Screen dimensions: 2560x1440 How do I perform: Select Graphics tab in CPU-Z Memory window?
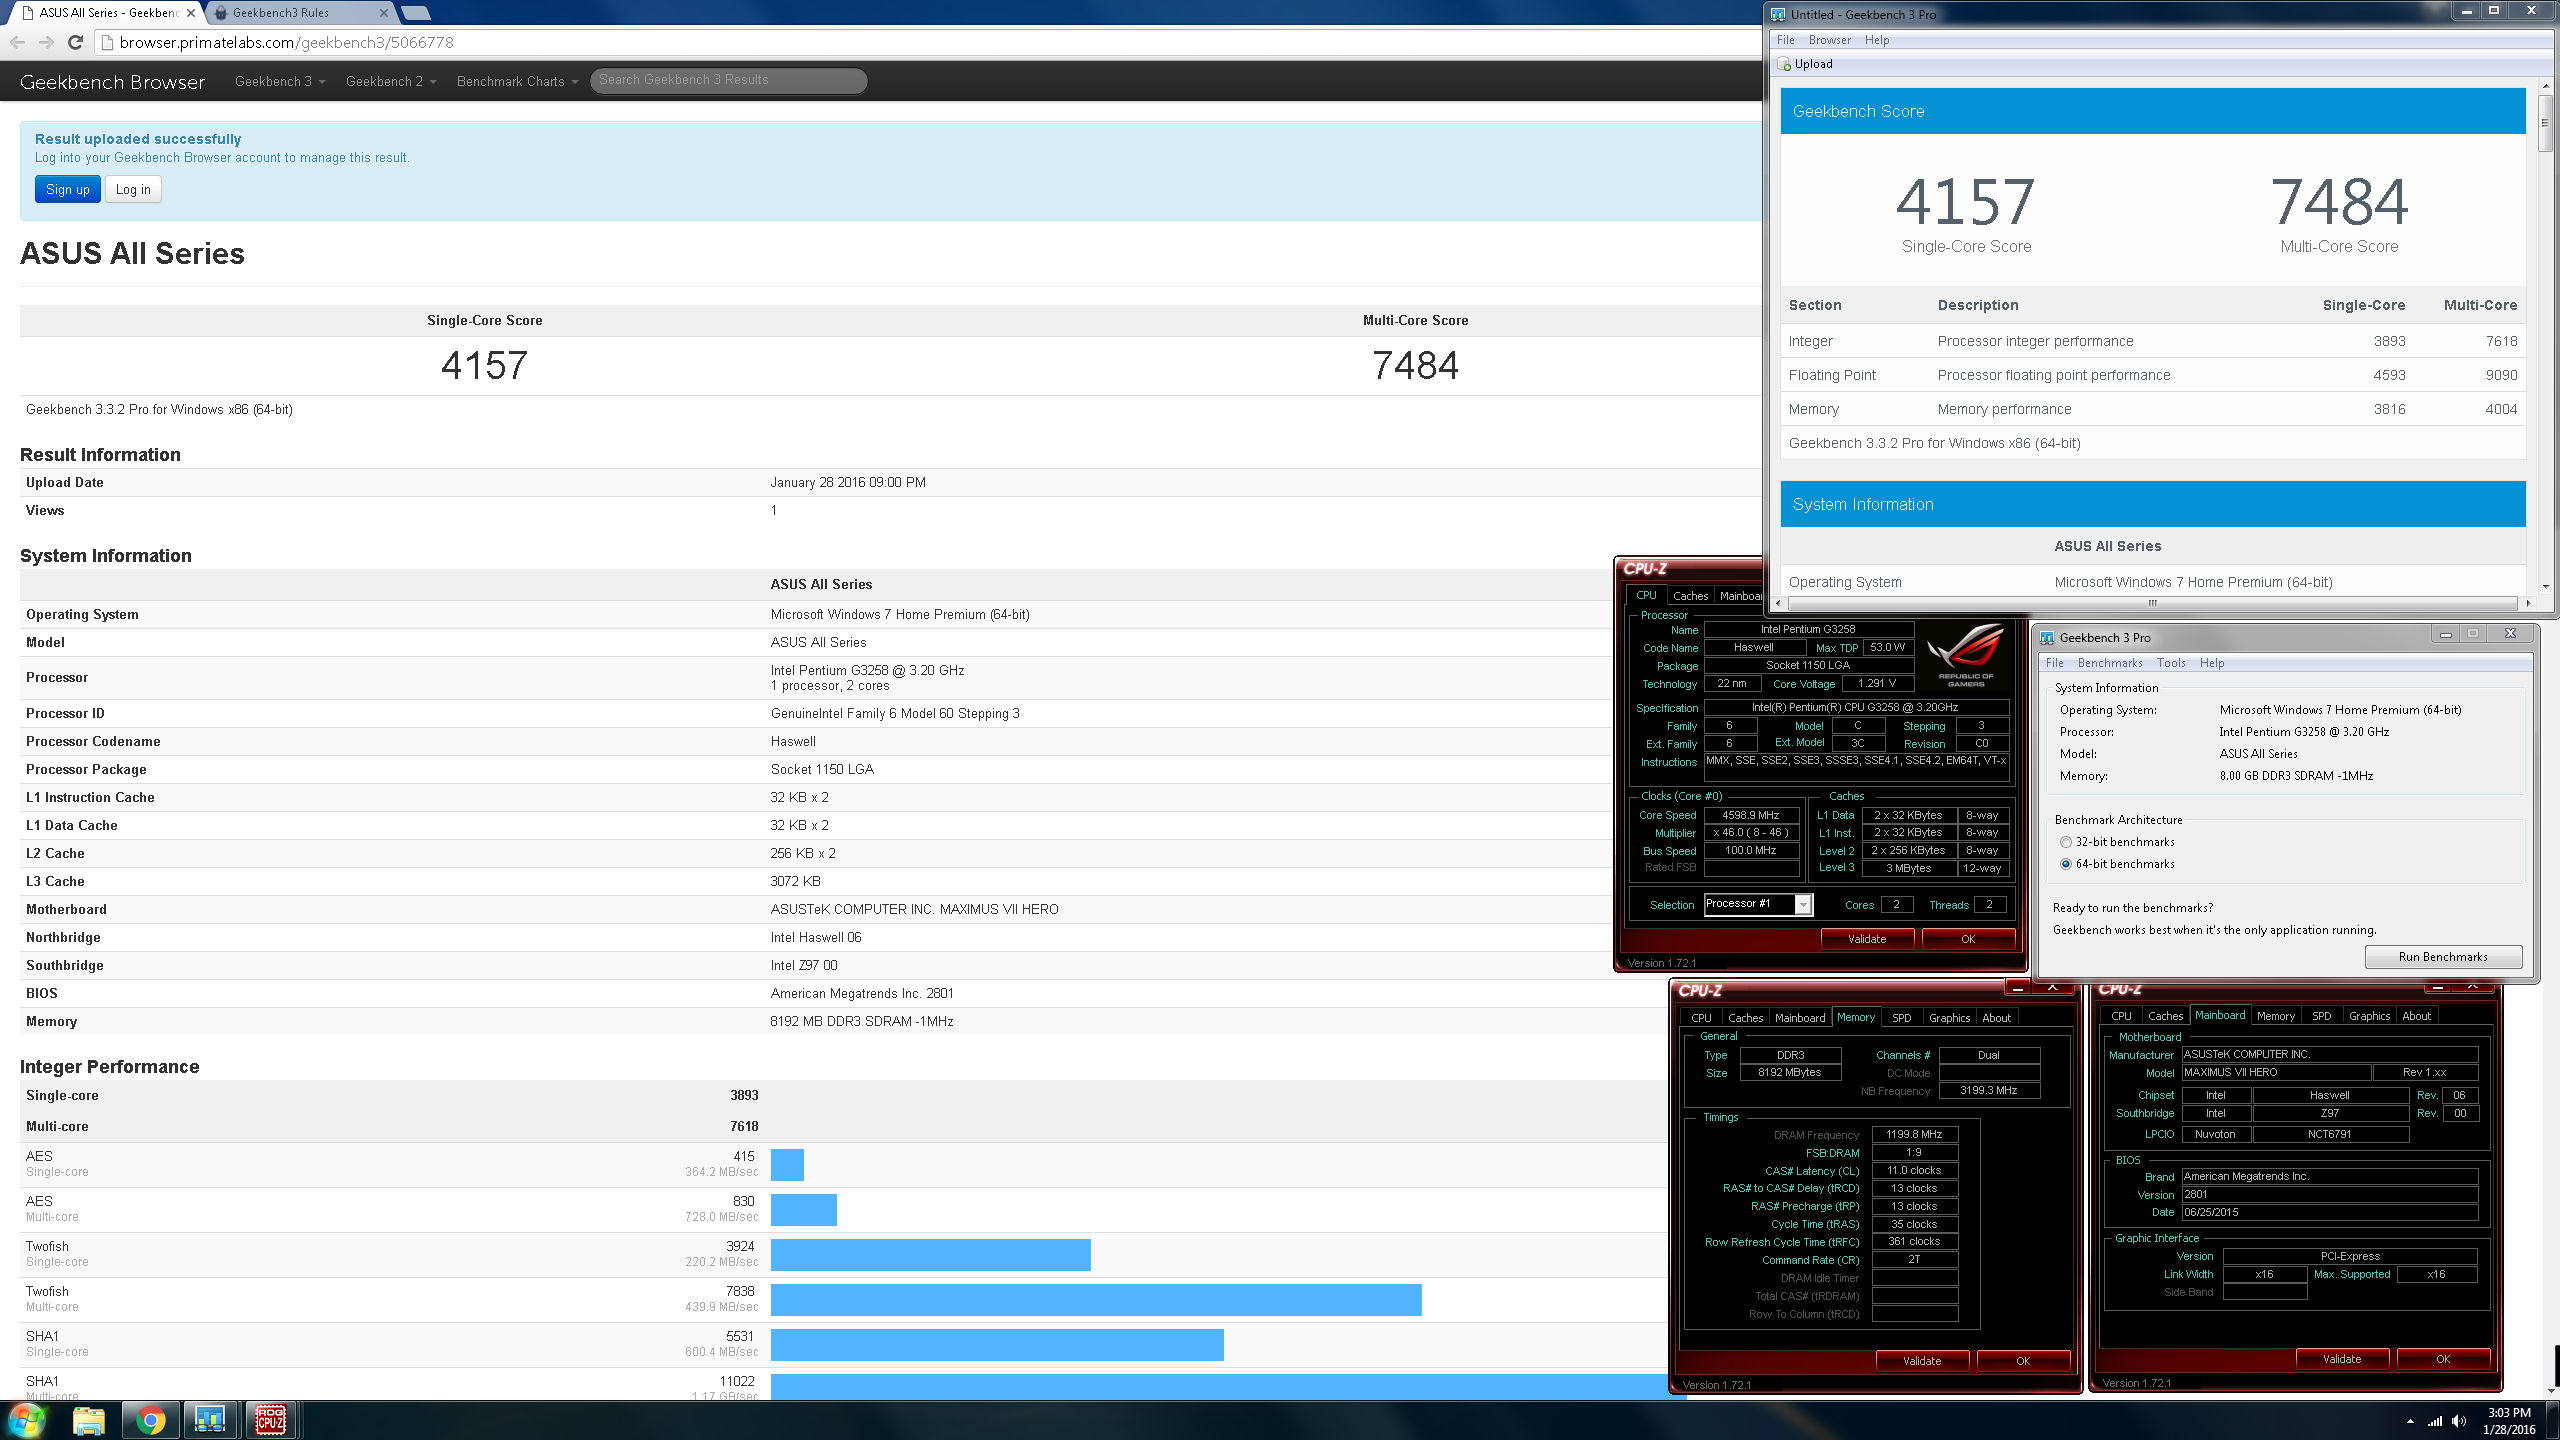click(1949, 1018)
